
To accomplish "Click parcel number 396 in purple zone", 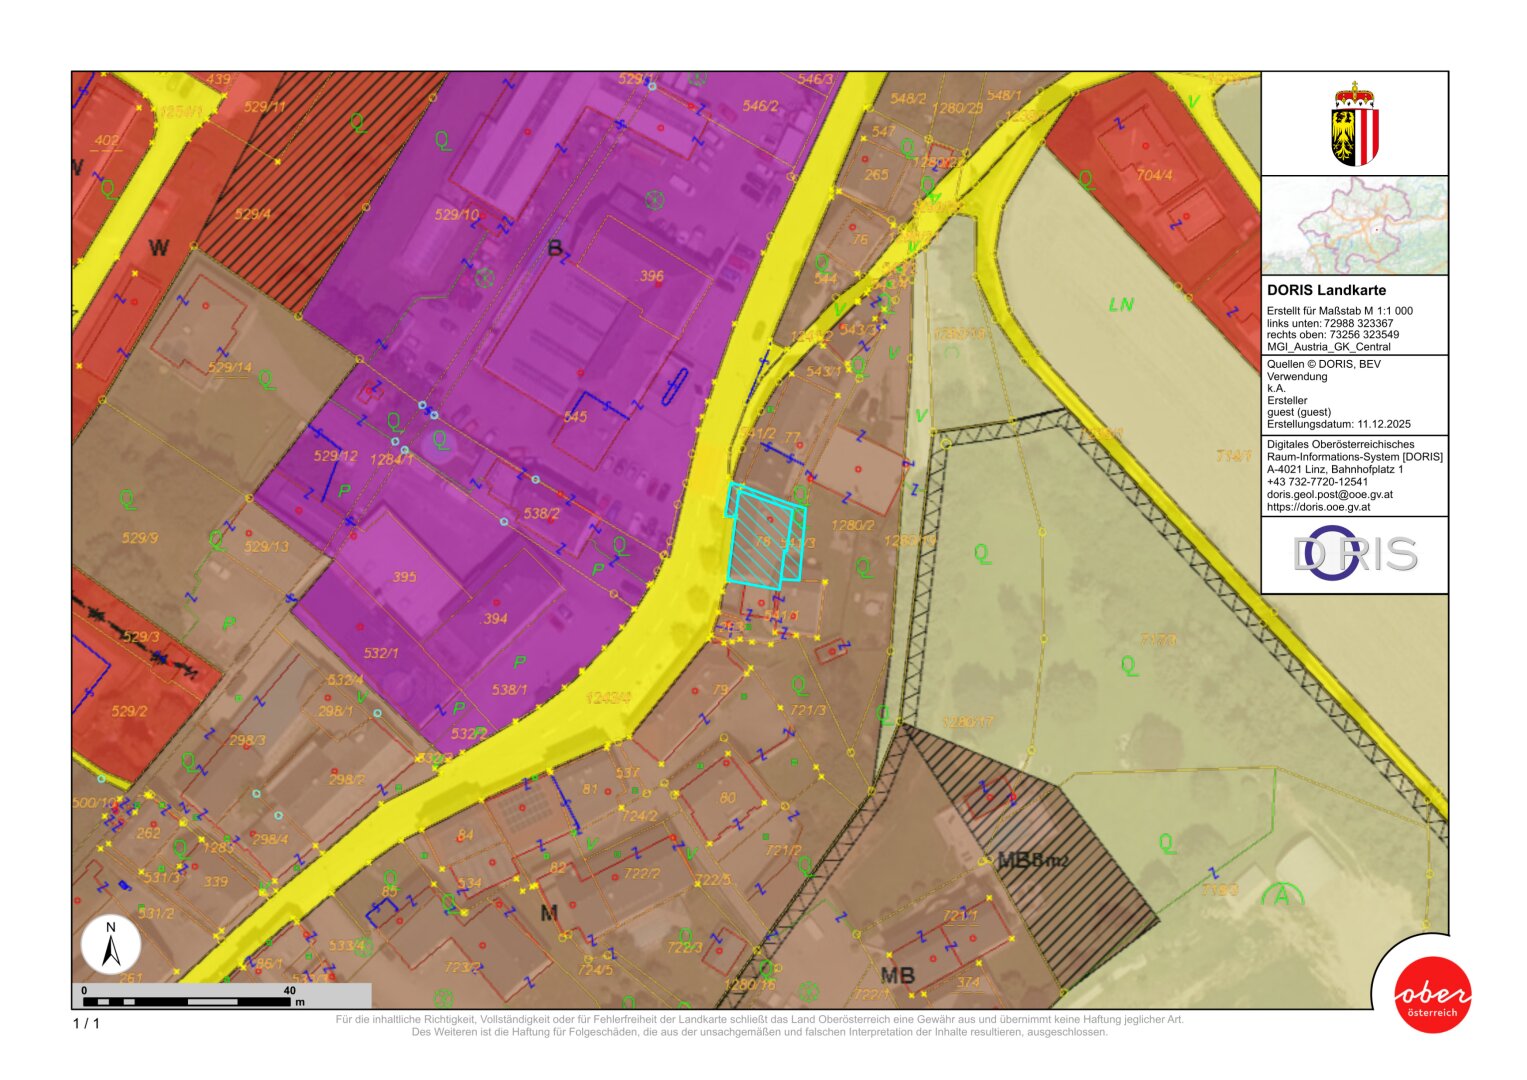I will [x=652, y=276].
